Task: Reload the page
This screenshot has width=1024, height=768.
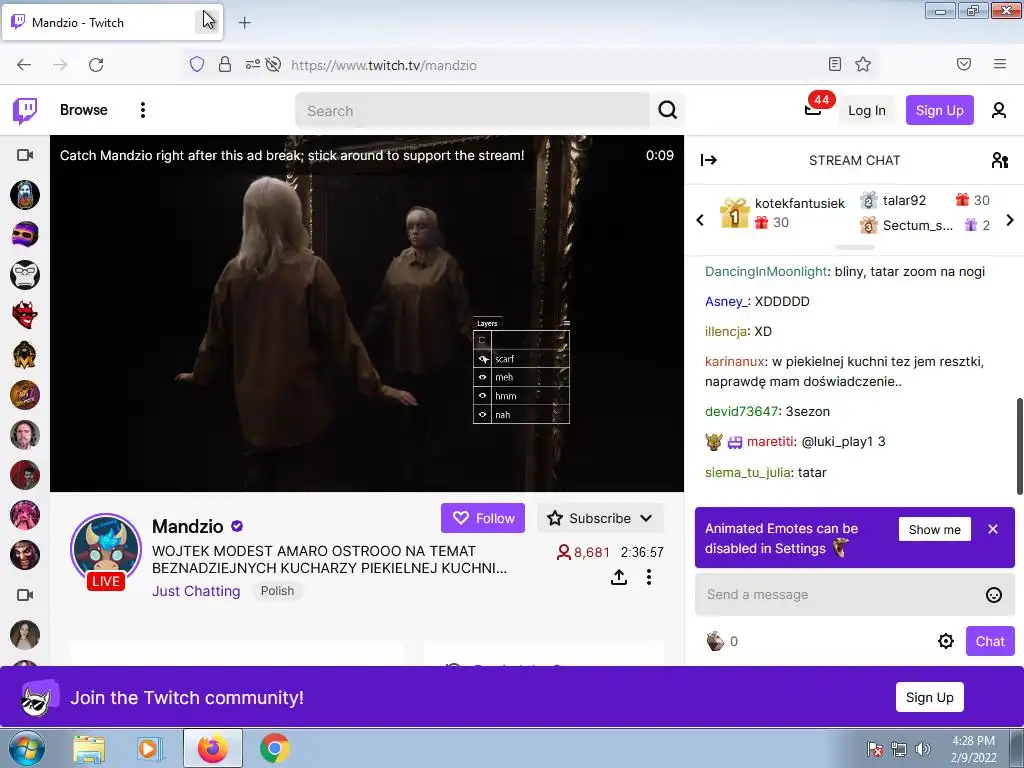Action: pyautogui.click(x=96, y=64)
